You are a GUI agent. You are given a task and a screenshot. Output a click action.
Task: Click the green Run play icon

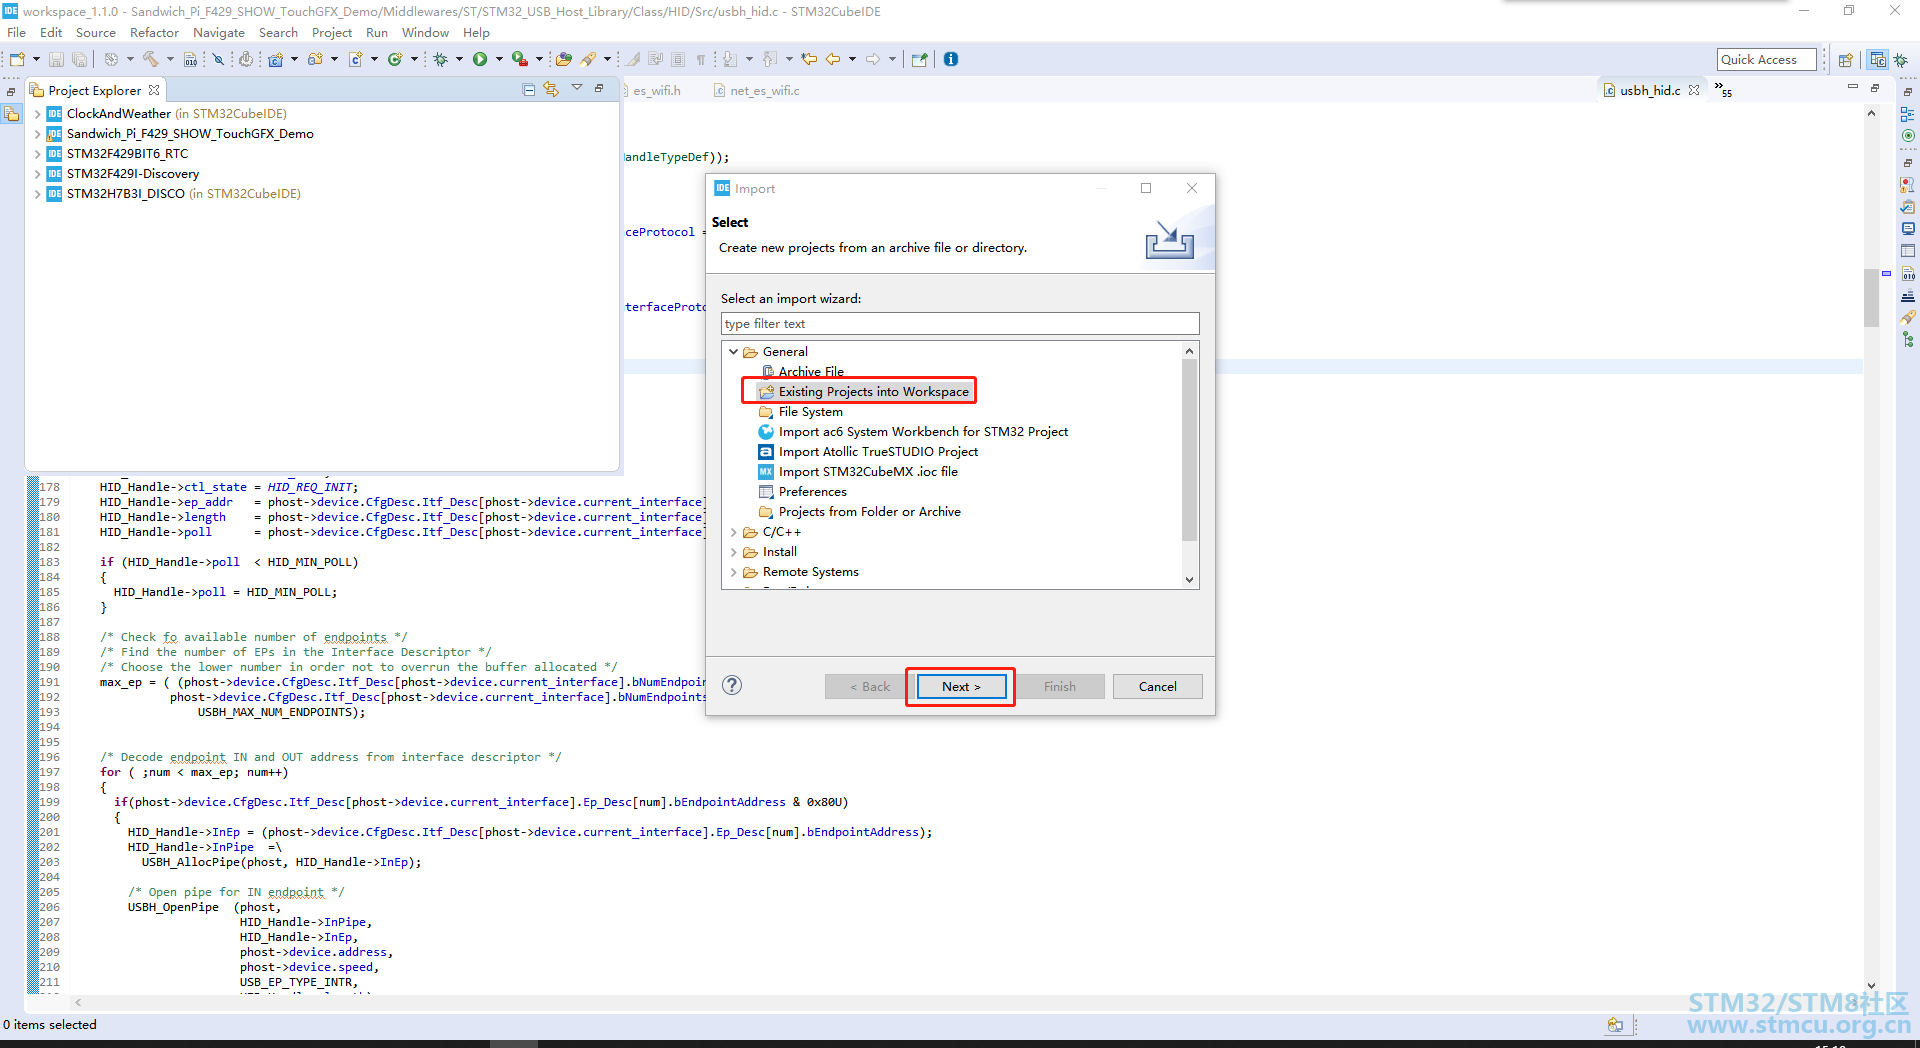[480, 59]
